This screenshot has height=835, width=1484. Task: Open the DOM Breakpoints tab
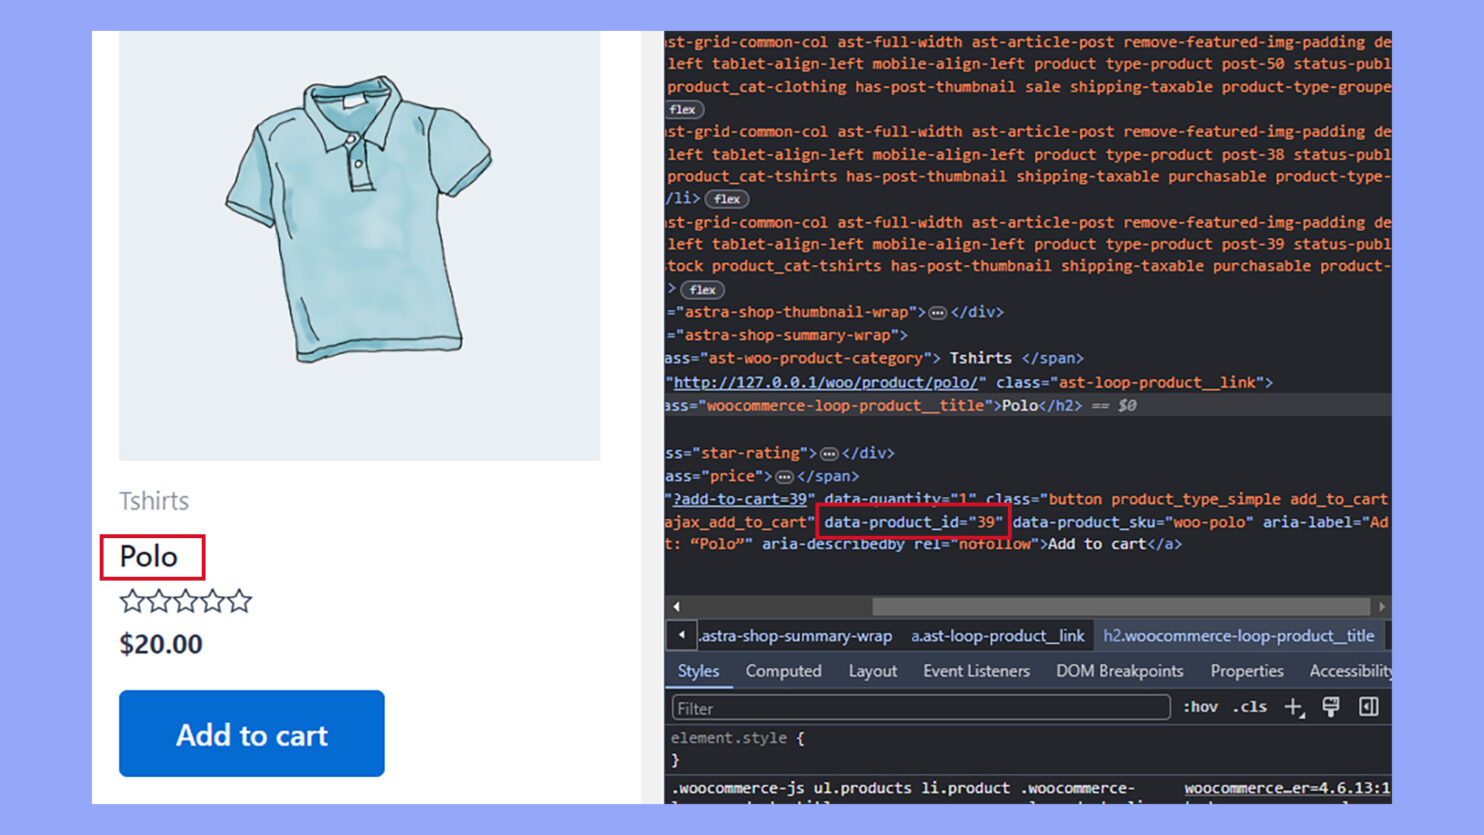click(1119, 671)
